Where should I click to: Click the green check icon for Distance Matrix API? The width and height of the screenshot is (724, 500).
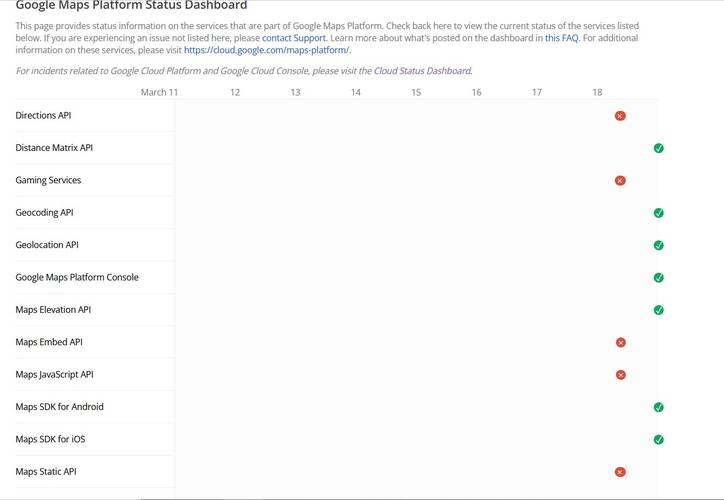click(658, 148)
